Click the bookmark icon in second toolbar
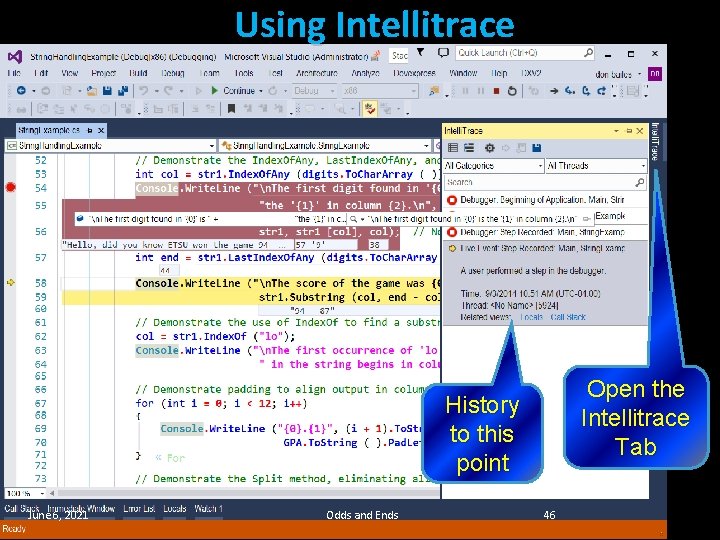The width and height of the screenshot is (720, 540). coord(231,109)
